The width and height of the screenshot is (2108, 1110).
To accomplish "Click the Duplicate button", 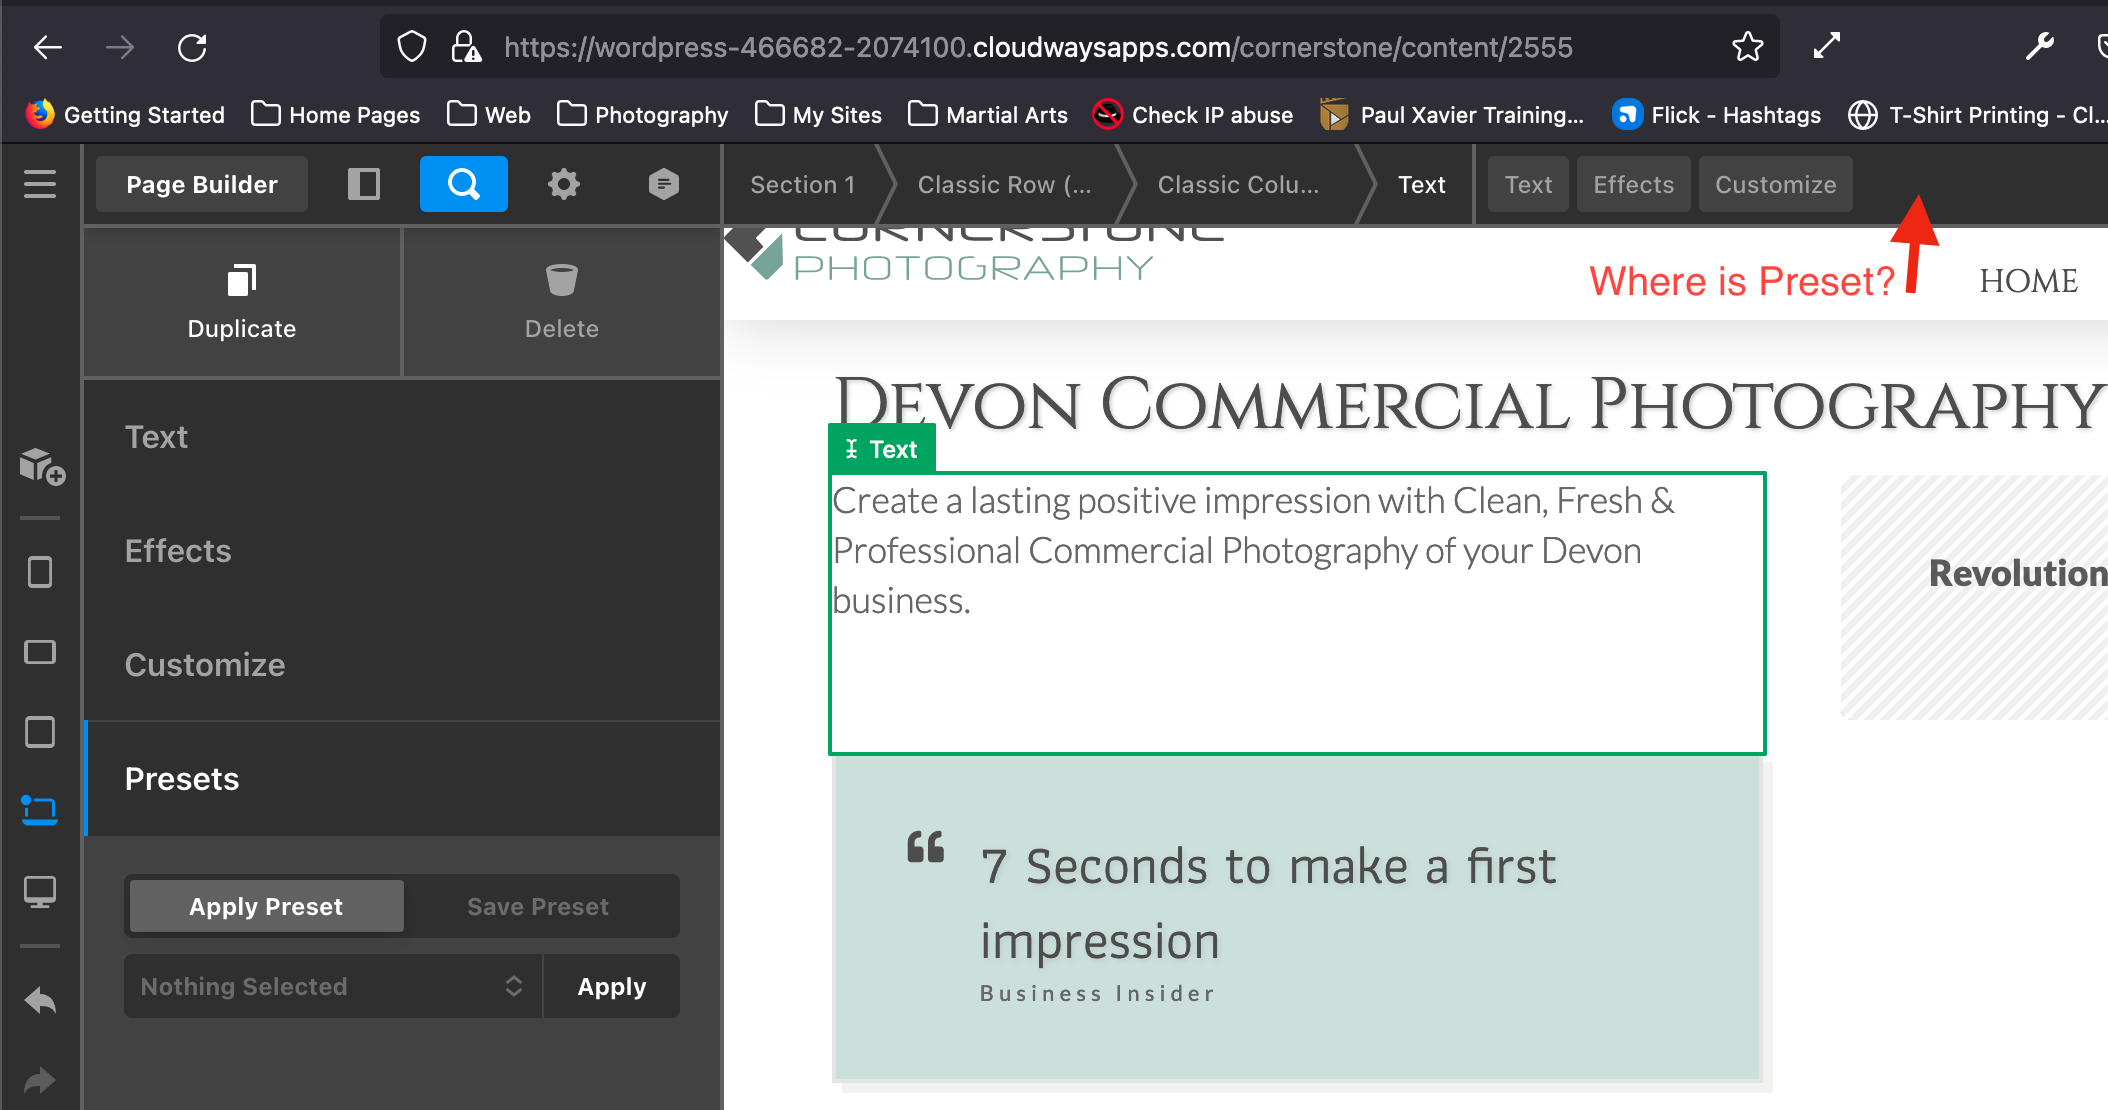I will (x=242, y=302).
